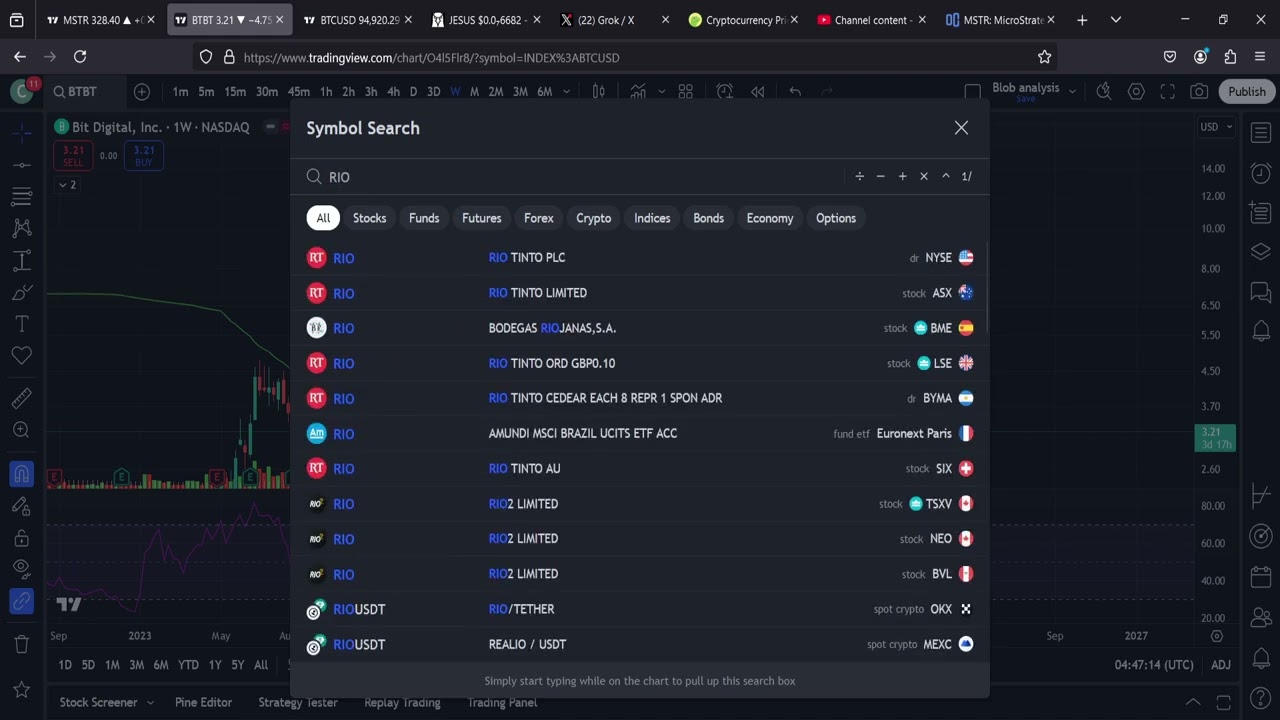This screenshot has height=720, width=1280.
Task: Choose RIO TINTO LIMITED on ASX
Action: pyautogui.click(x=640, y=293)
